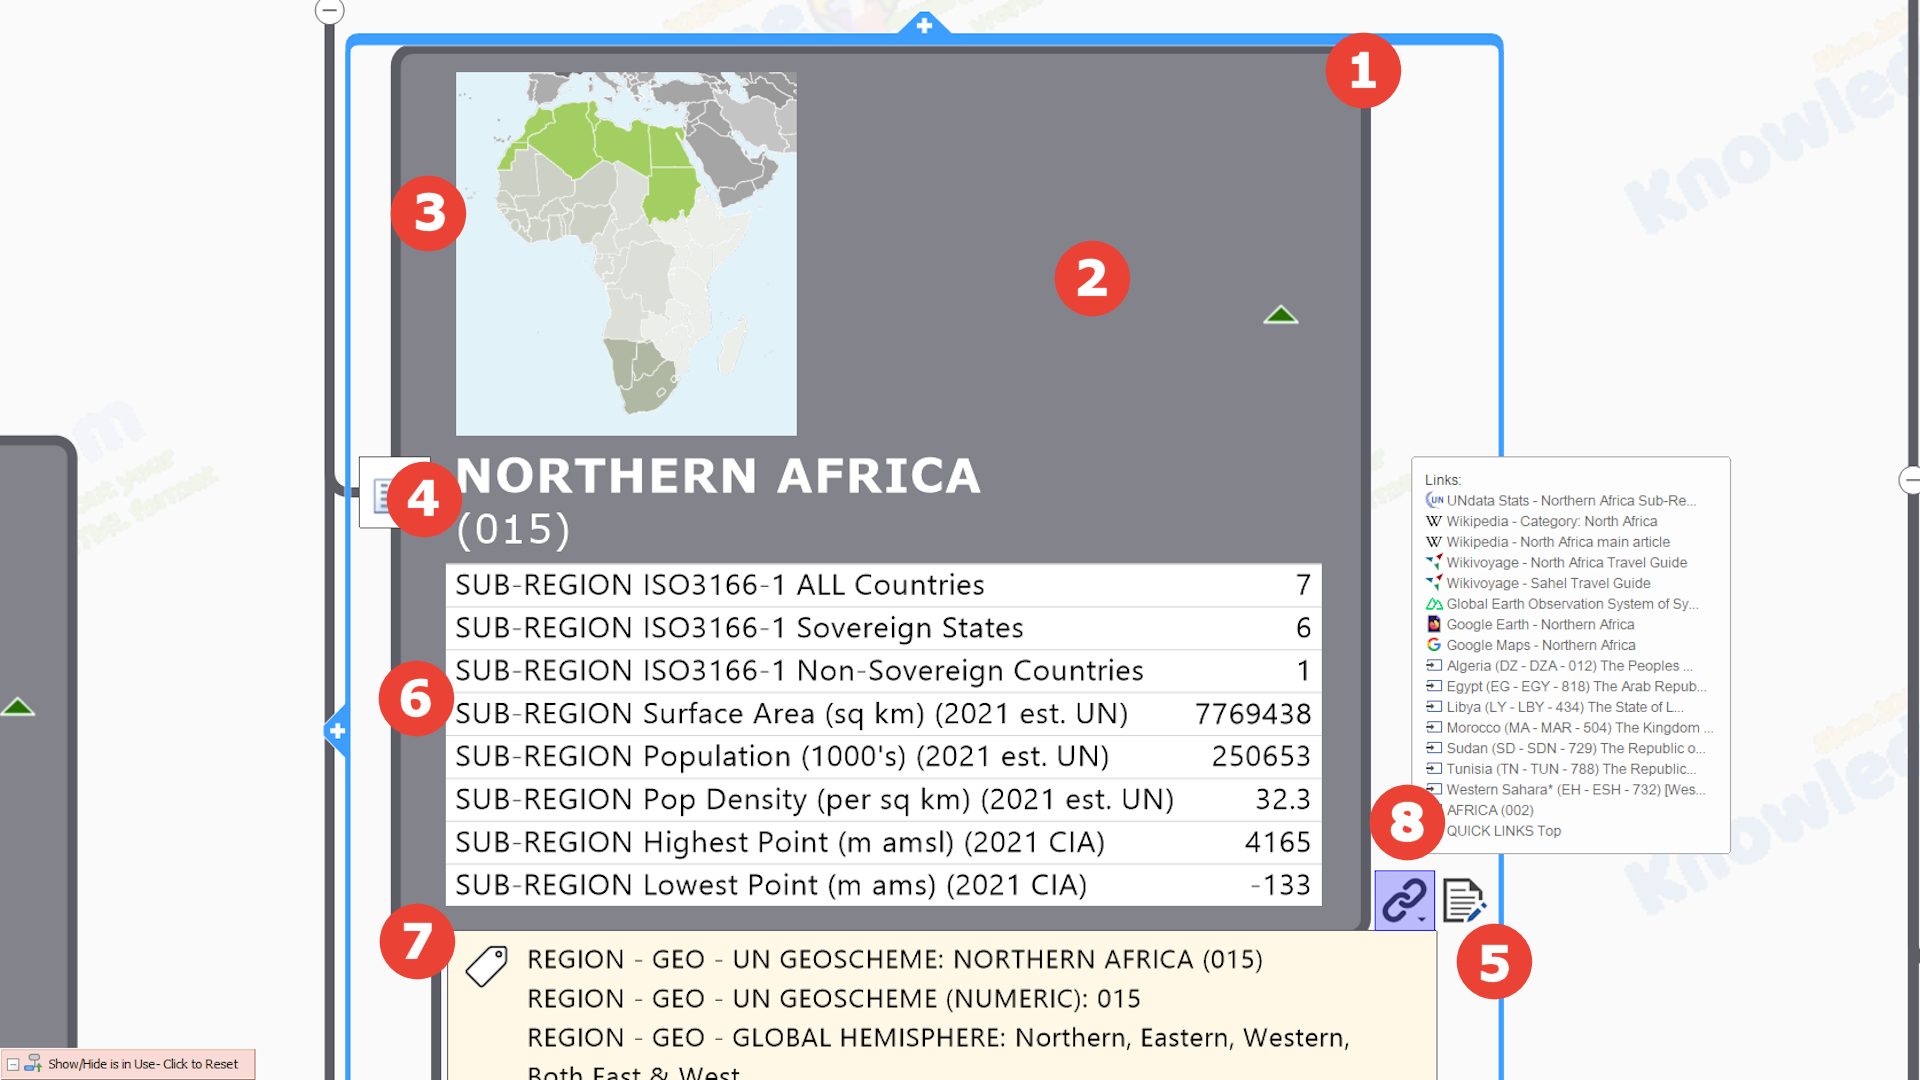1920x1080 pixels.
Task: Click the green triangle in left partial topic
Action: tap(17, 708)
